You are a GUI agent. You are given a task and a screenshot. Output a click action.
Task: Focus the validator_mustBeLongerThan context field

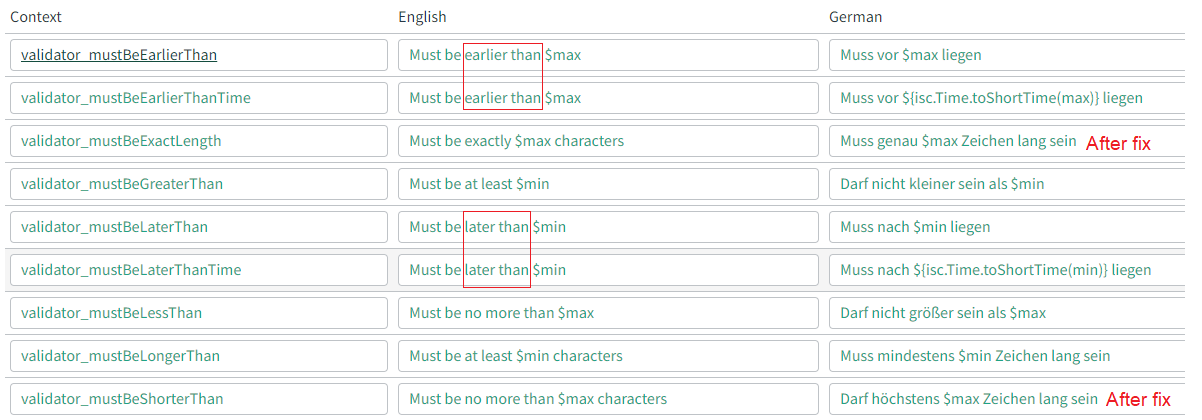pos(198,356)
